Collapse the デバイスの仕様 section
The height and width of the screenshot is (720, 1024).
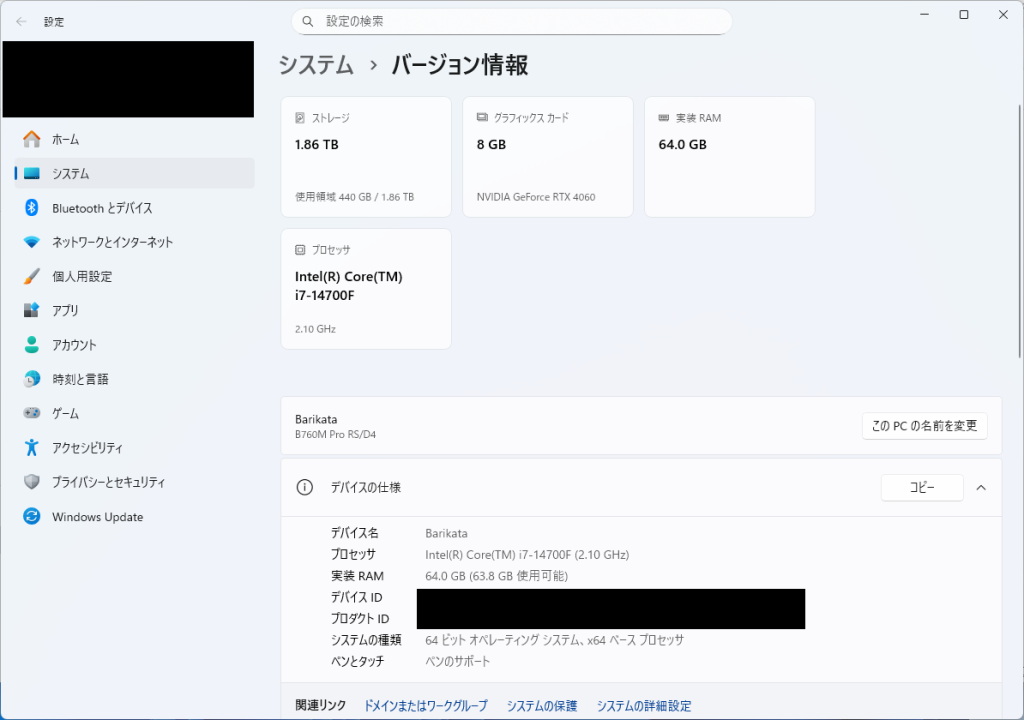[x=981, y=487]
